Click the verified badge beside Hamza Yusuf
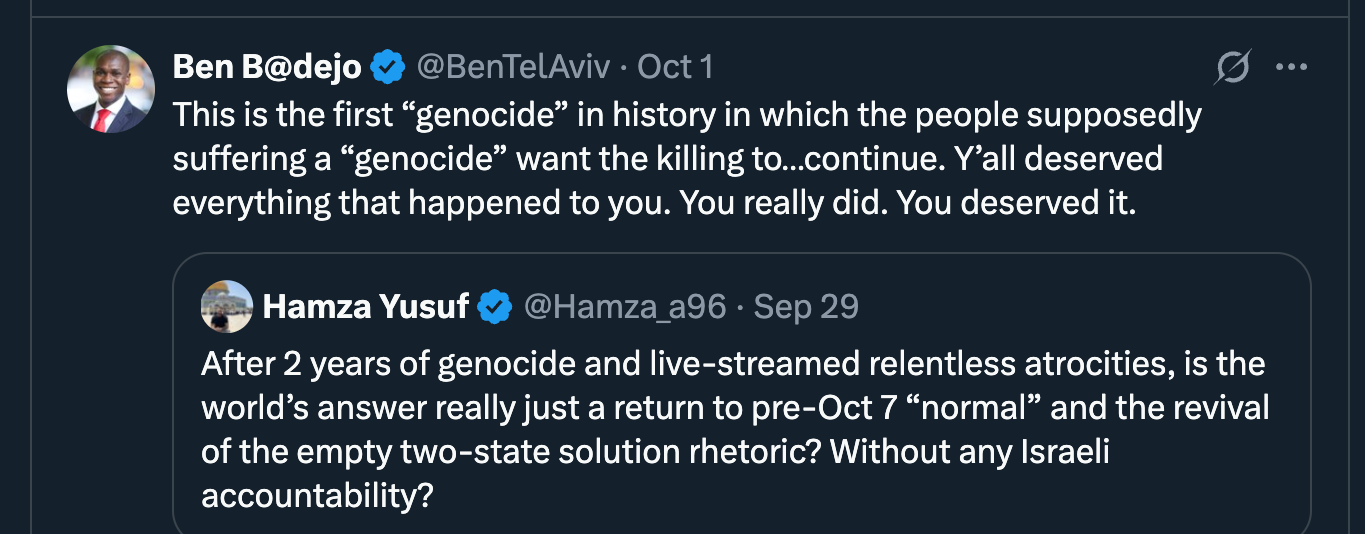Viewport: 1365px width, 534px height. pyautogui.click(x=495, y=307)
